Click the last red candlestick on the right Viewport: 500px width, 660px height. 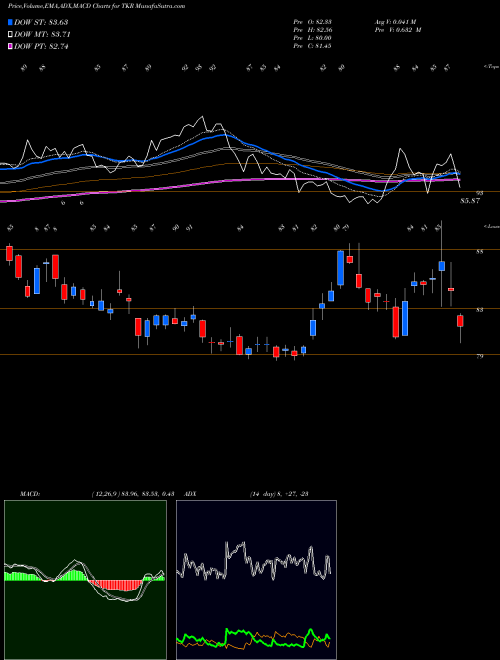(460, 321)
